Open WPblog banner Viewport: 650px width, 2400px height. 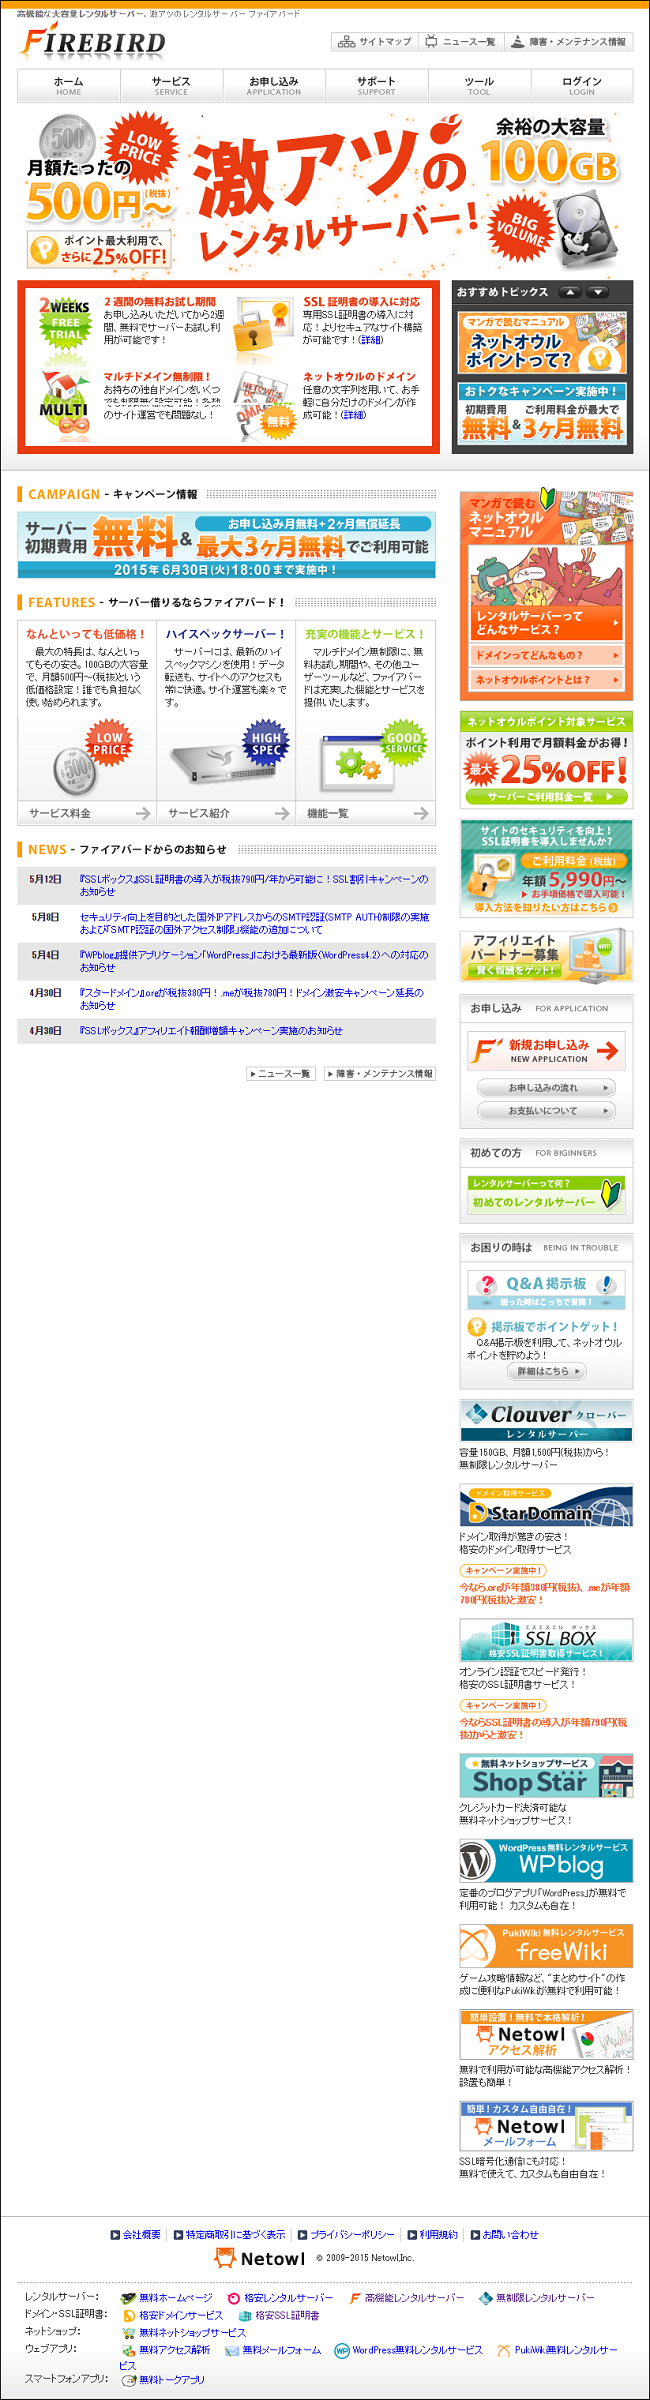pyautogui.click(x=546, y=1862)
